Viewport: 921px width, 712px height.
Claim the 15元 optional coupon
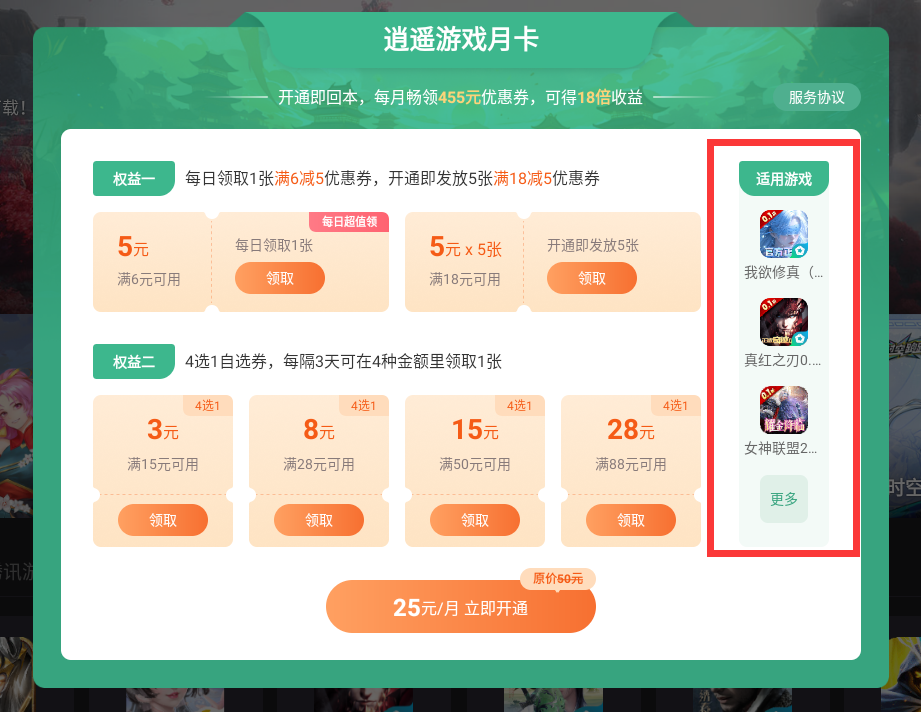[475, 520]
